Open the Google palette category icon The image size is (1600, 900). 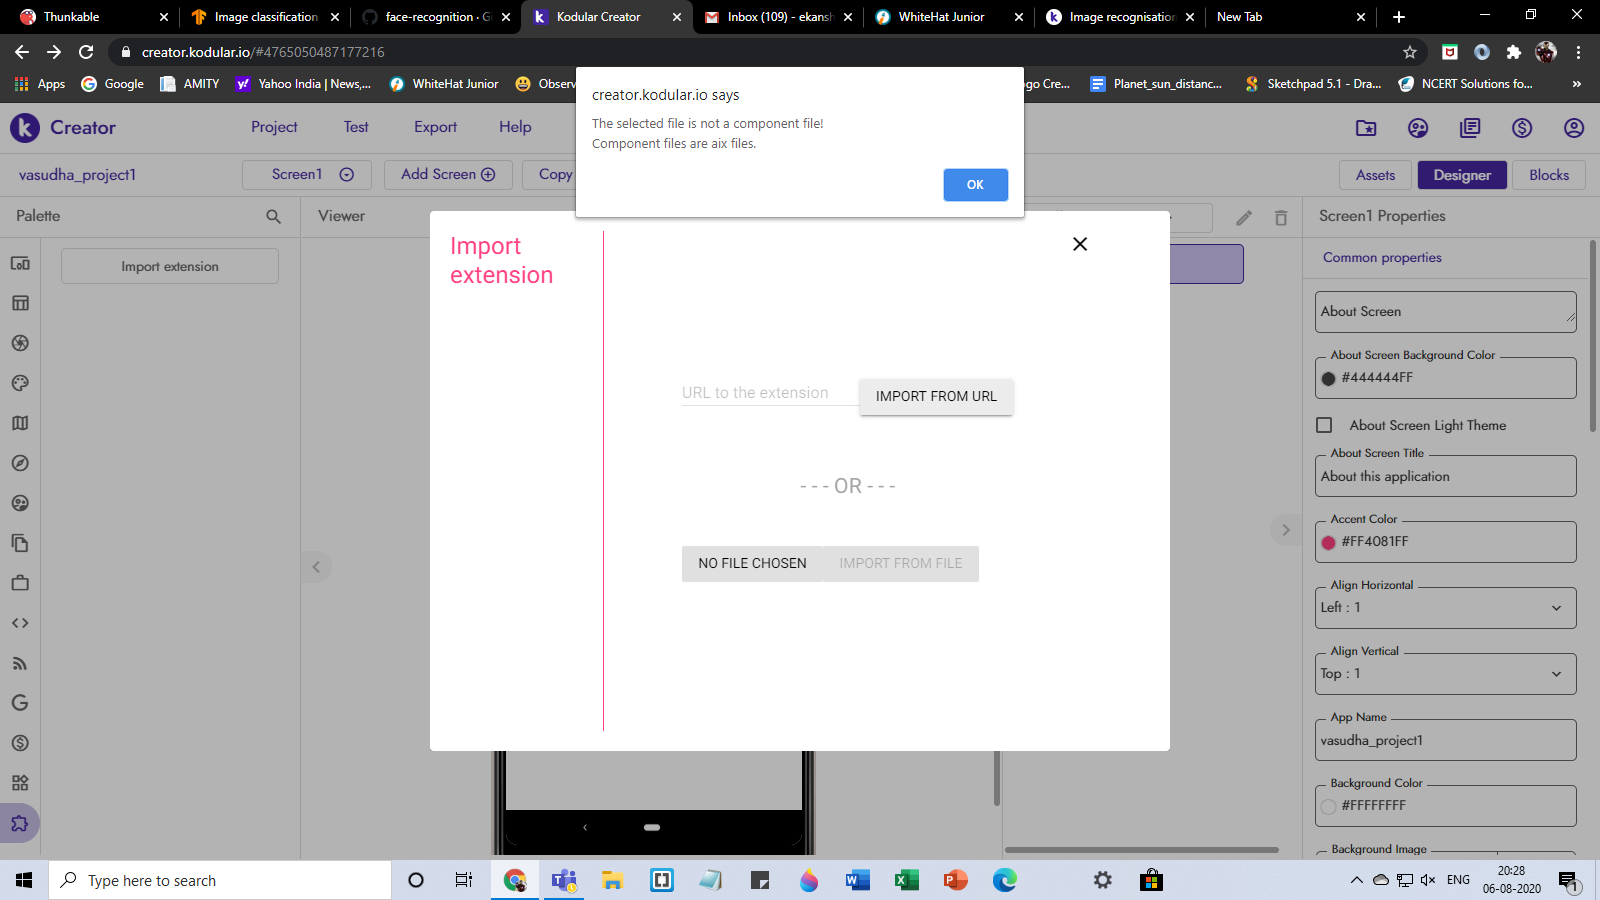click(x=20, y=703)
